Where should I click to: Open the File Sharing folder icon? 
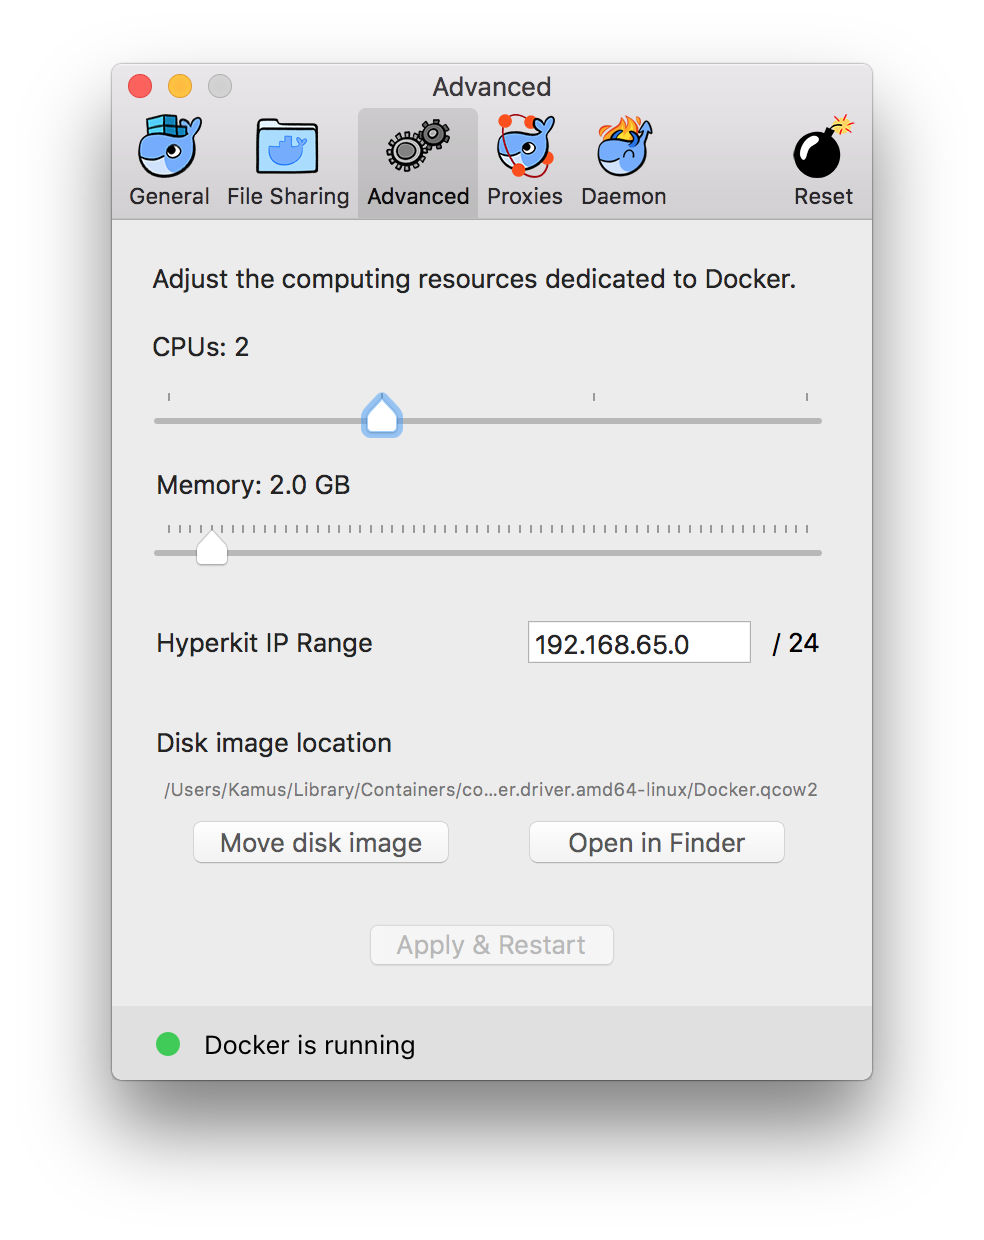click(x=287, y=147)
